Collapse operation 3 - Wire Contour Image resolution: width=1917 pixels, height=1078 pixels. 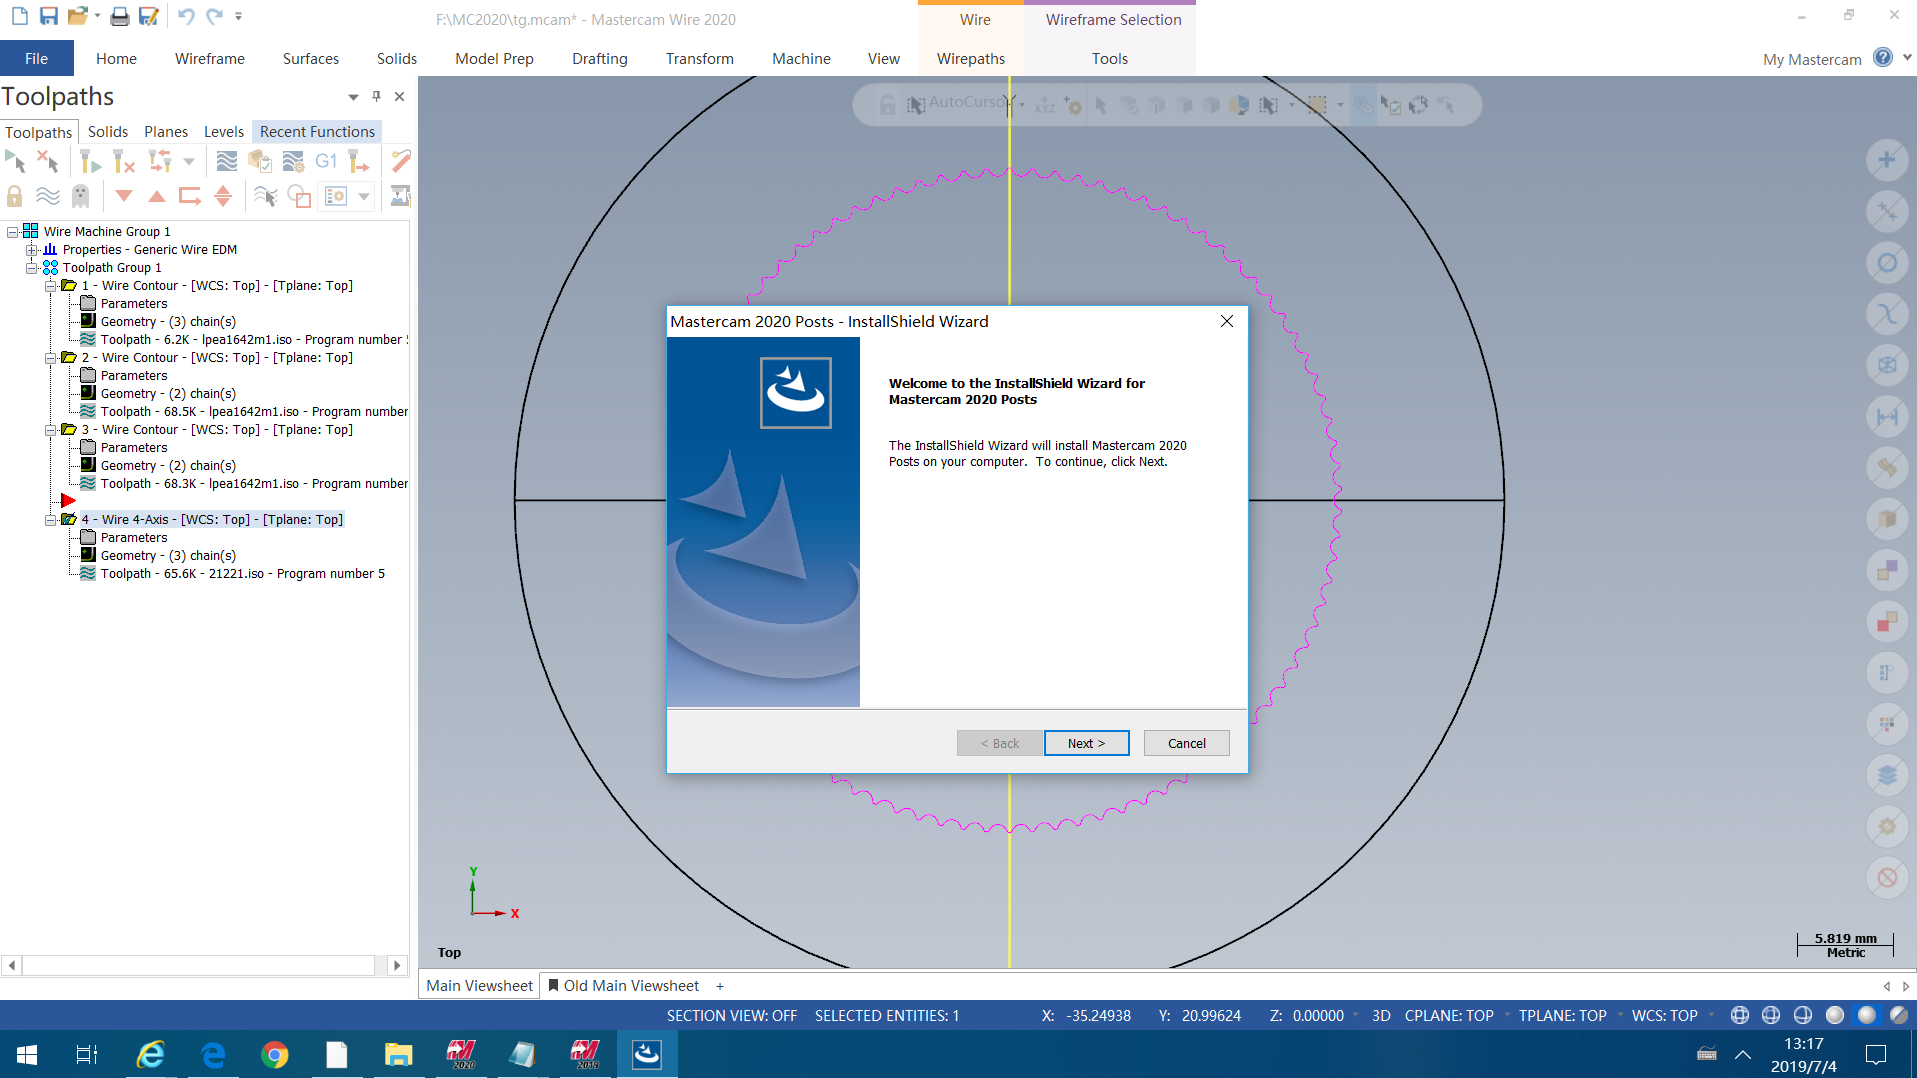coord(50,430)
